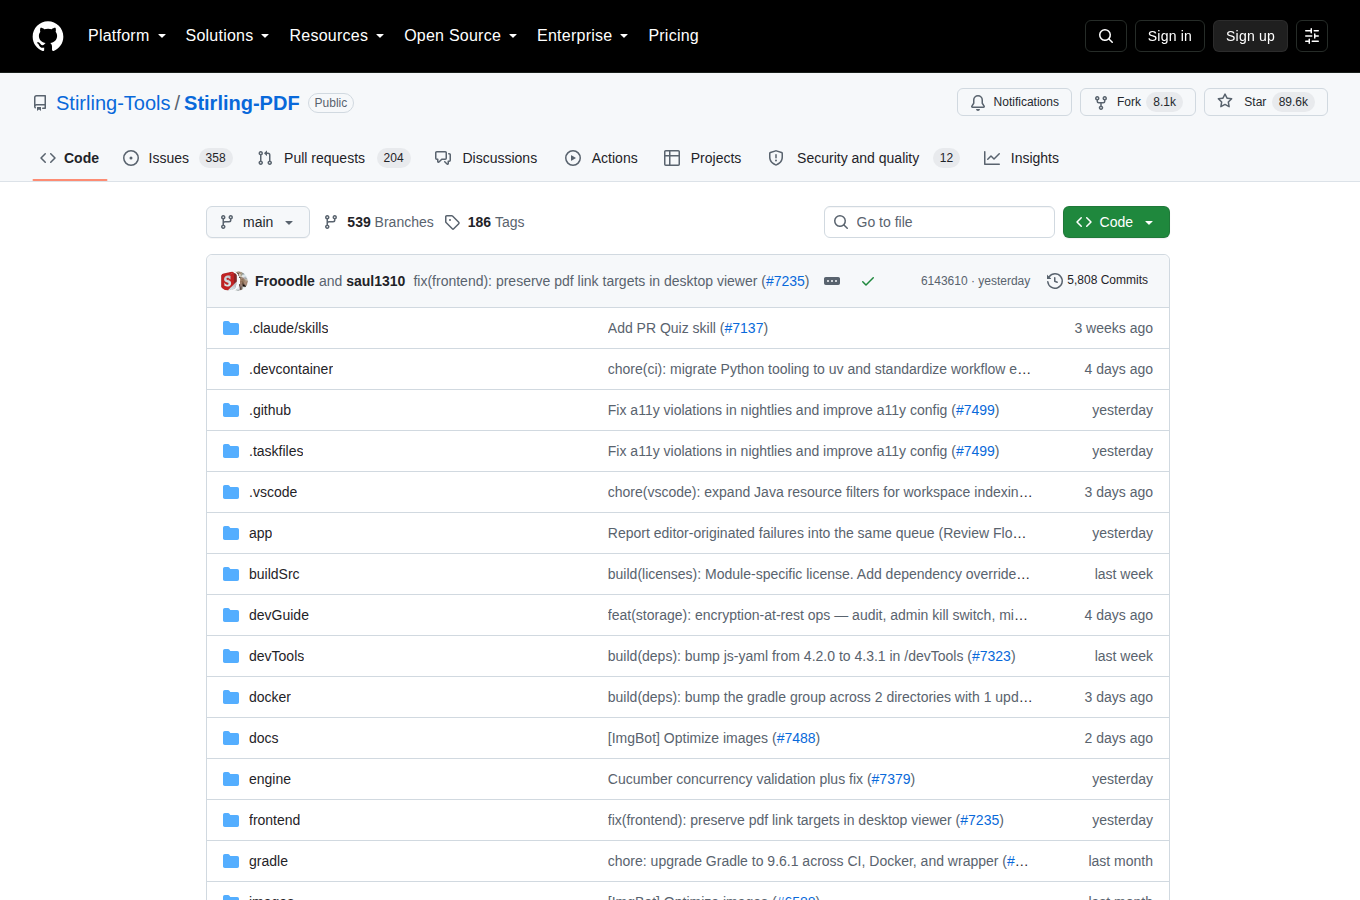Click the folder icon for gradle
Viewport: 1360px width, 900px height.
coord(231,861)
